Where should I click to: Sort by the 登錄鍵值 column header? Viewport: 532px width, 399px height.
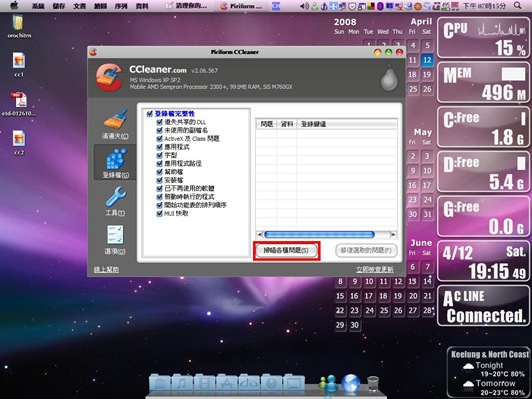coord(347,124)
